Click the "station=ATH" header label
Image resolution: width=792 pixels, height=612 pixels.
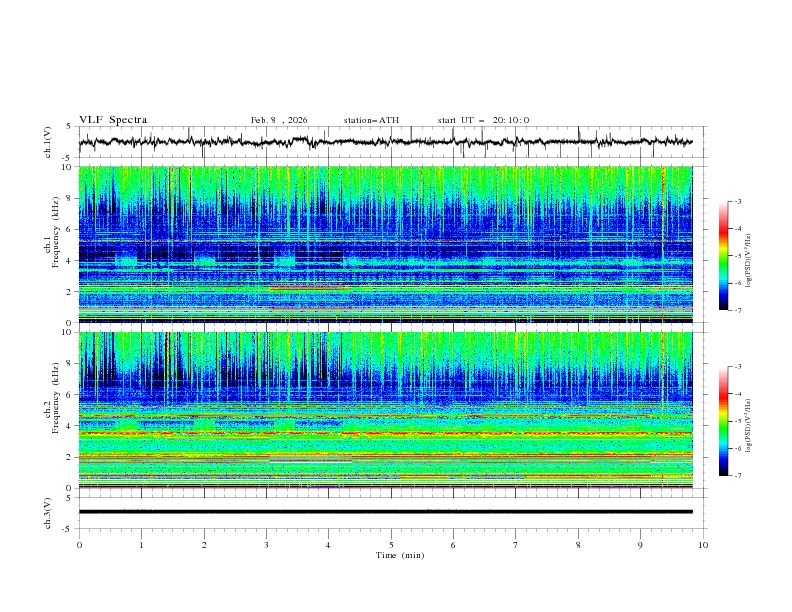[371, 120]
